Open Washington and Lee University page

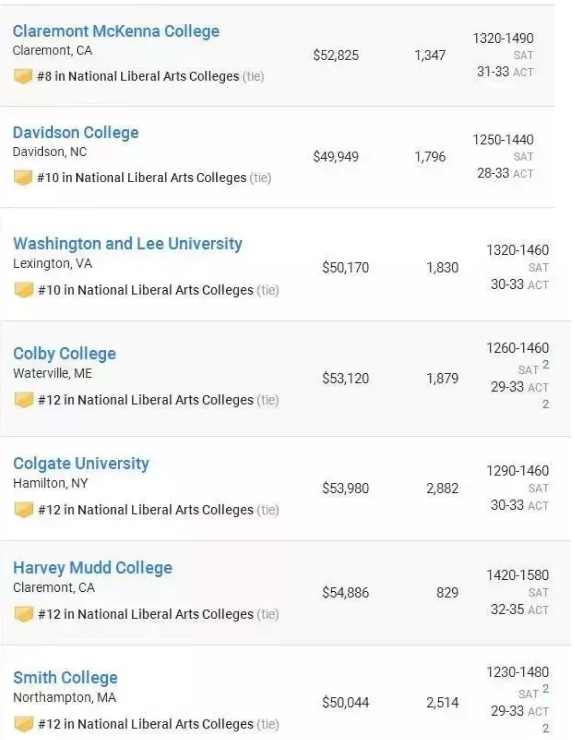pyautogui.click(x=128, y=244)
